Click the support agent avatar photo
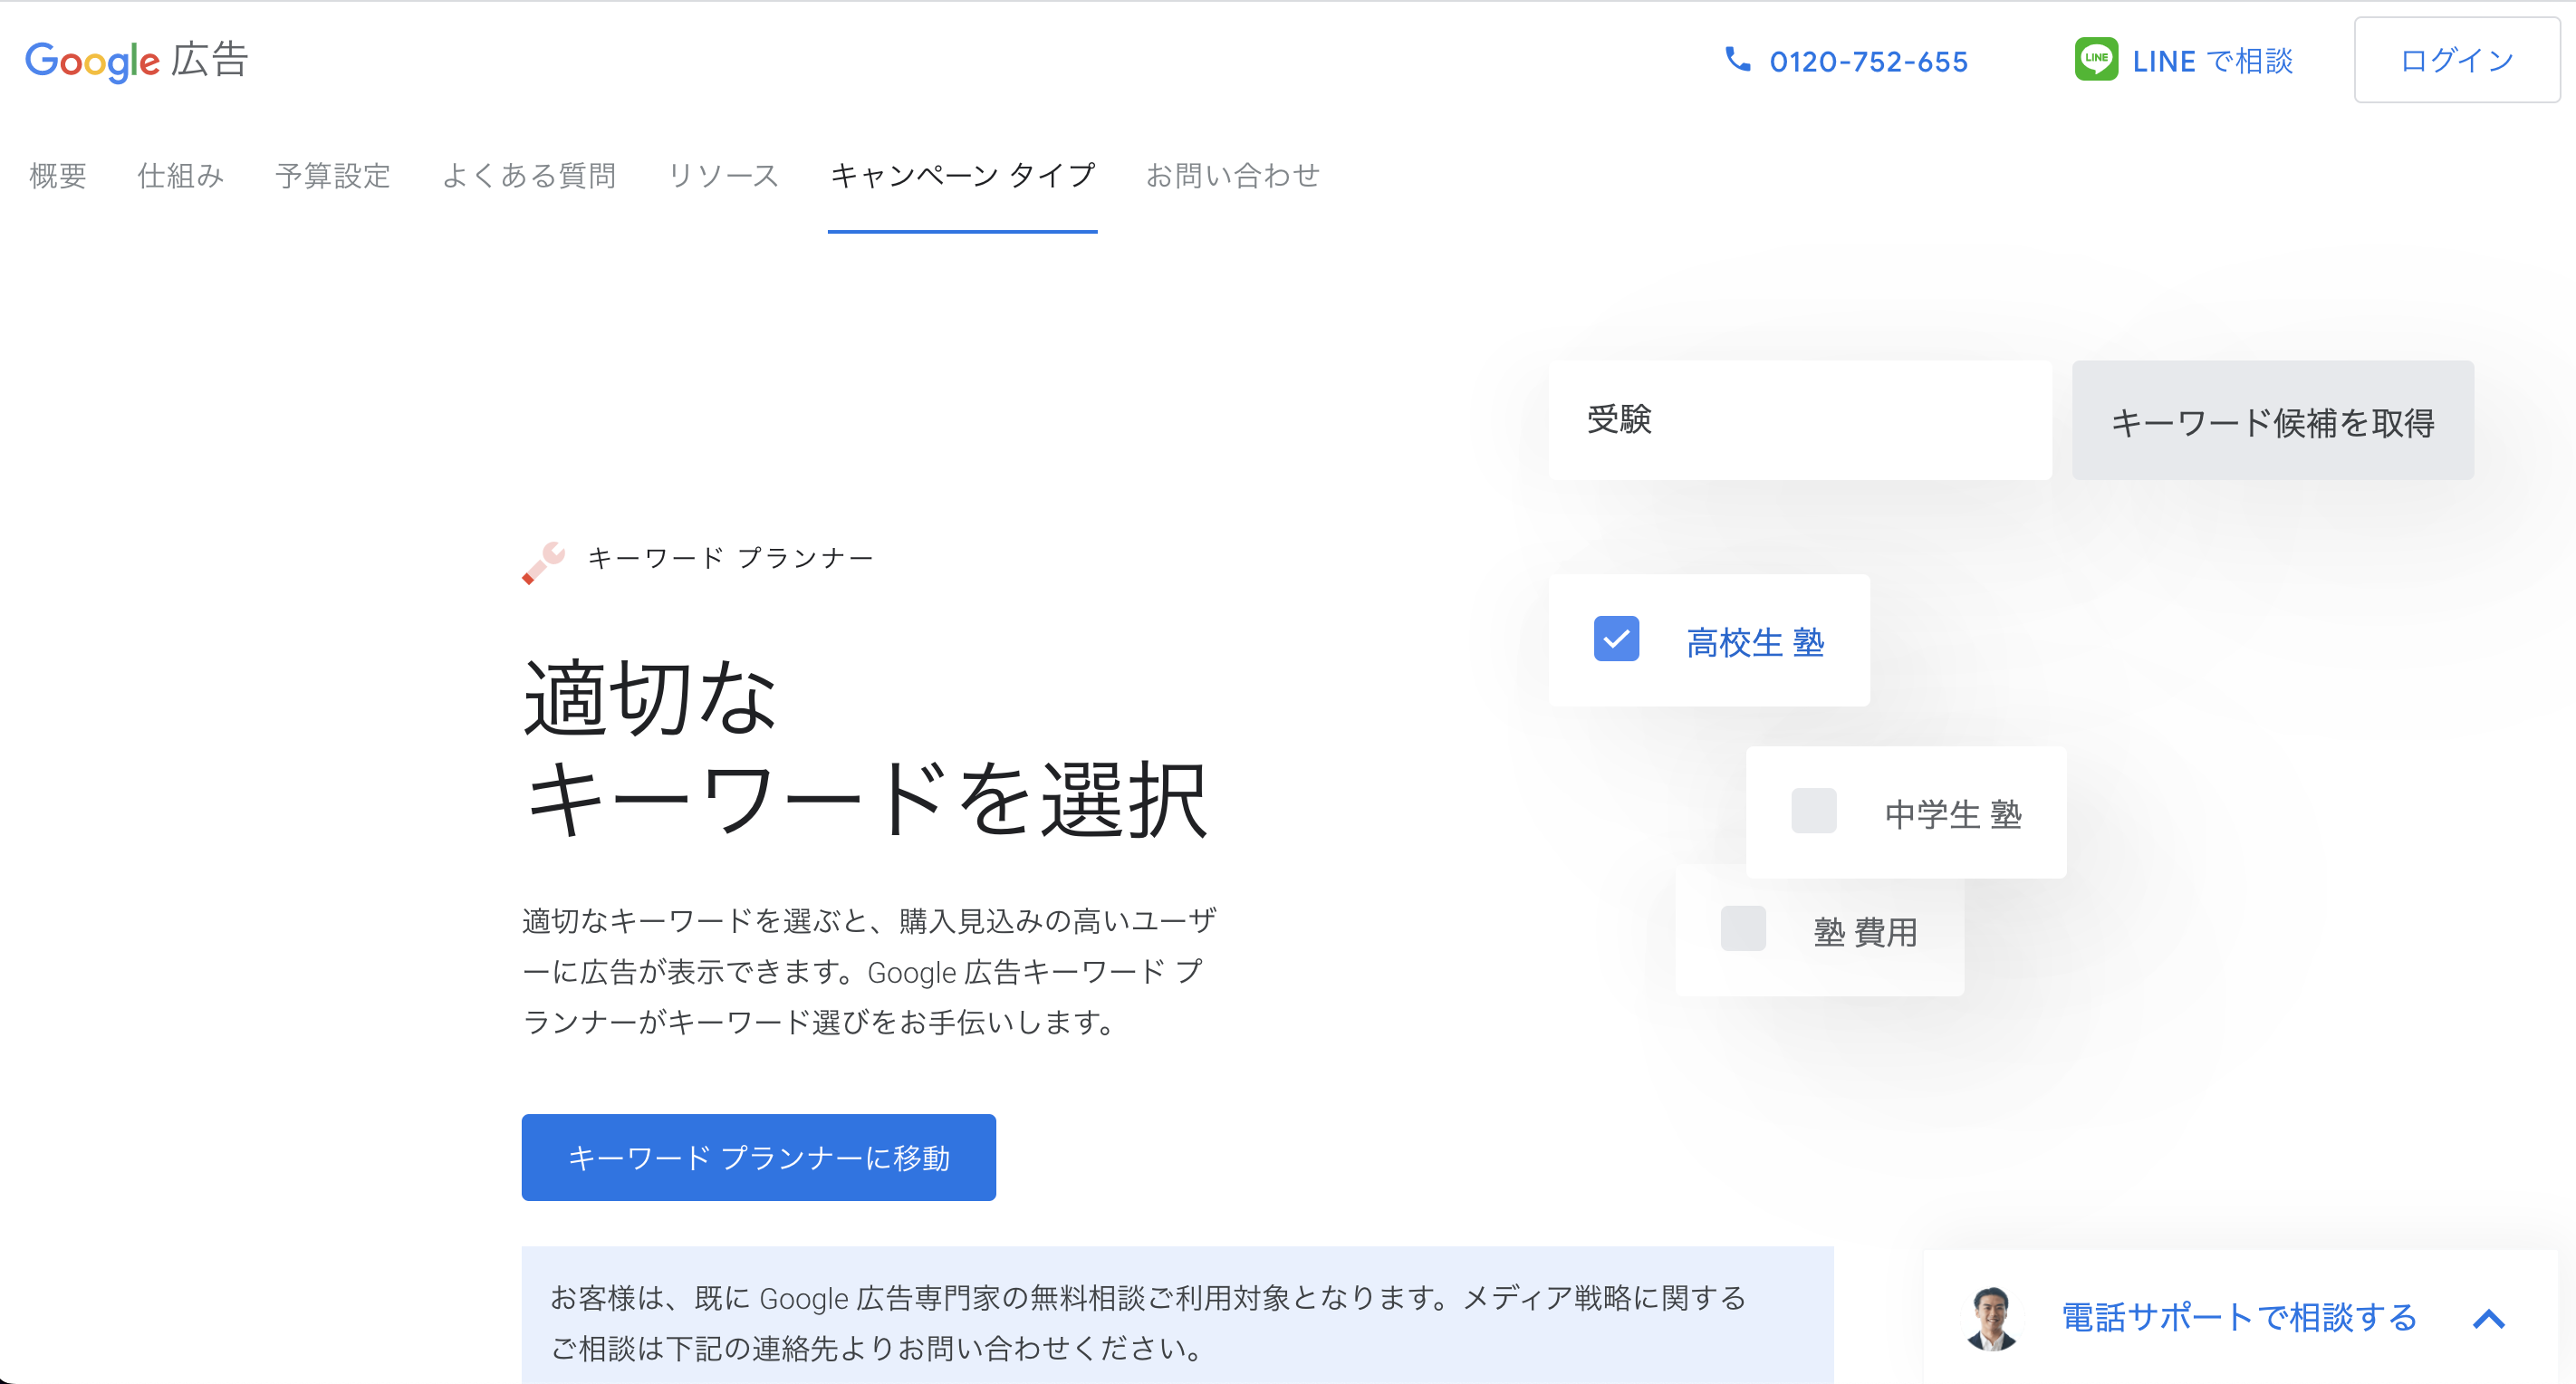Screen dimensions: 2576x1384 pos(1991,1318)
